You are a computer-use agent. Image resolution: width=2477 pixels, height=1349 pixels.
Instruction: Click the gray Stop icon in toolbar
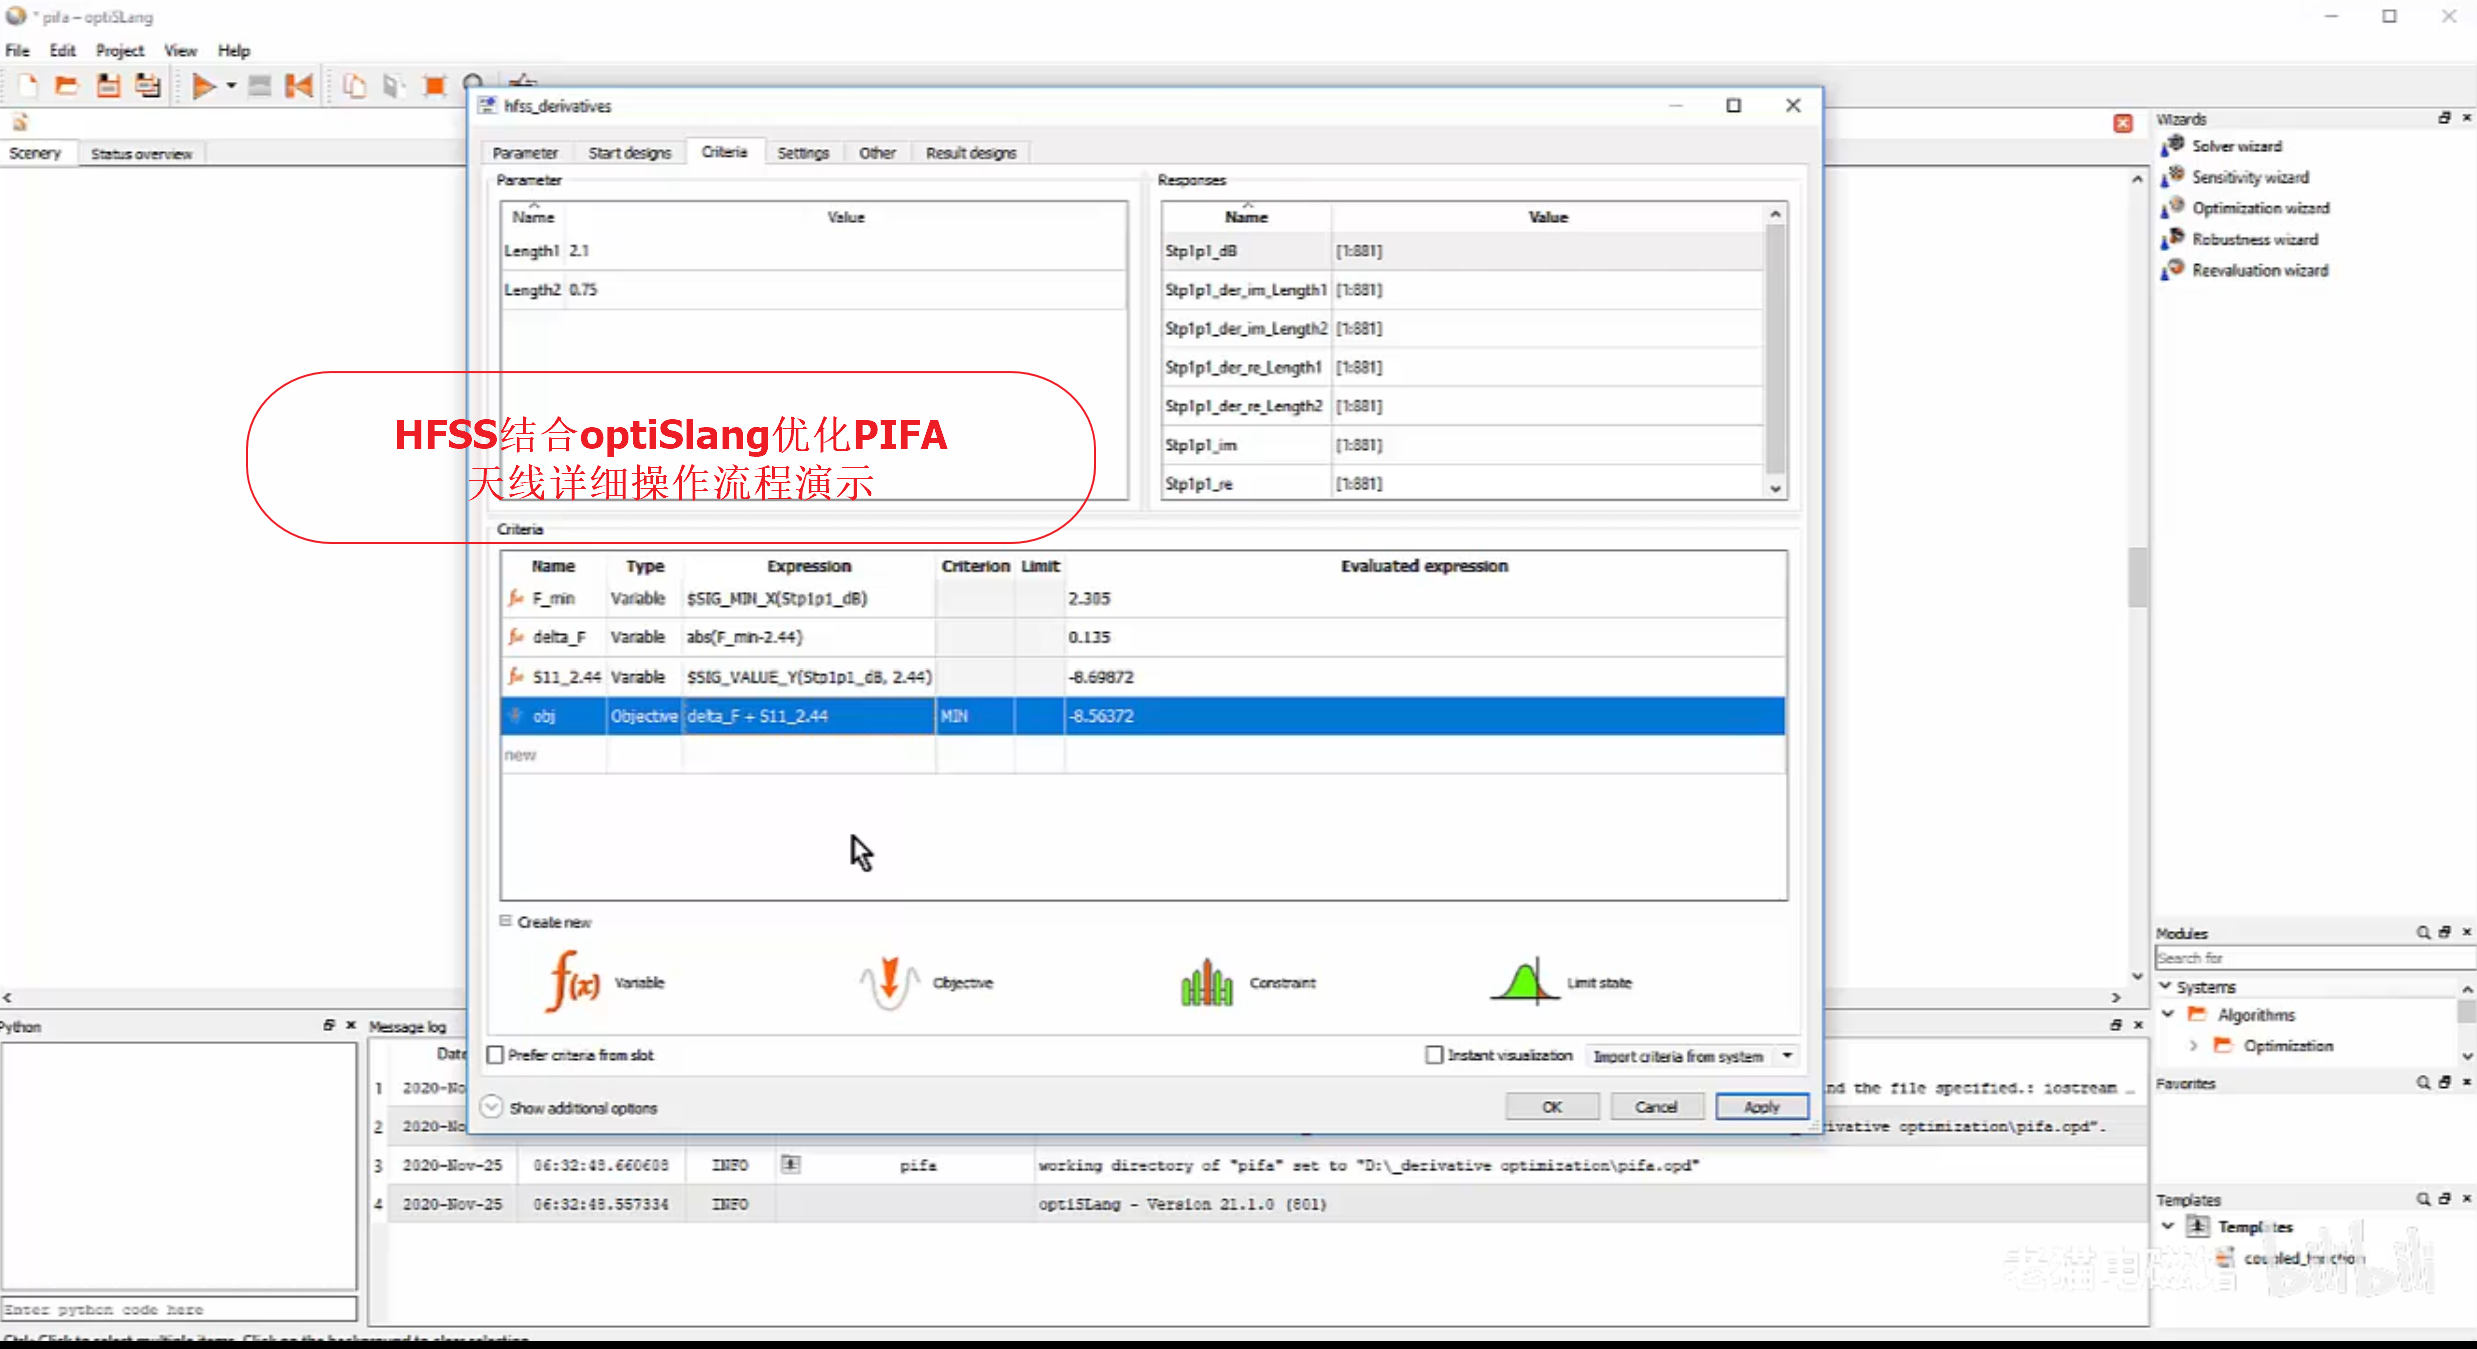(x=259, y=86)
